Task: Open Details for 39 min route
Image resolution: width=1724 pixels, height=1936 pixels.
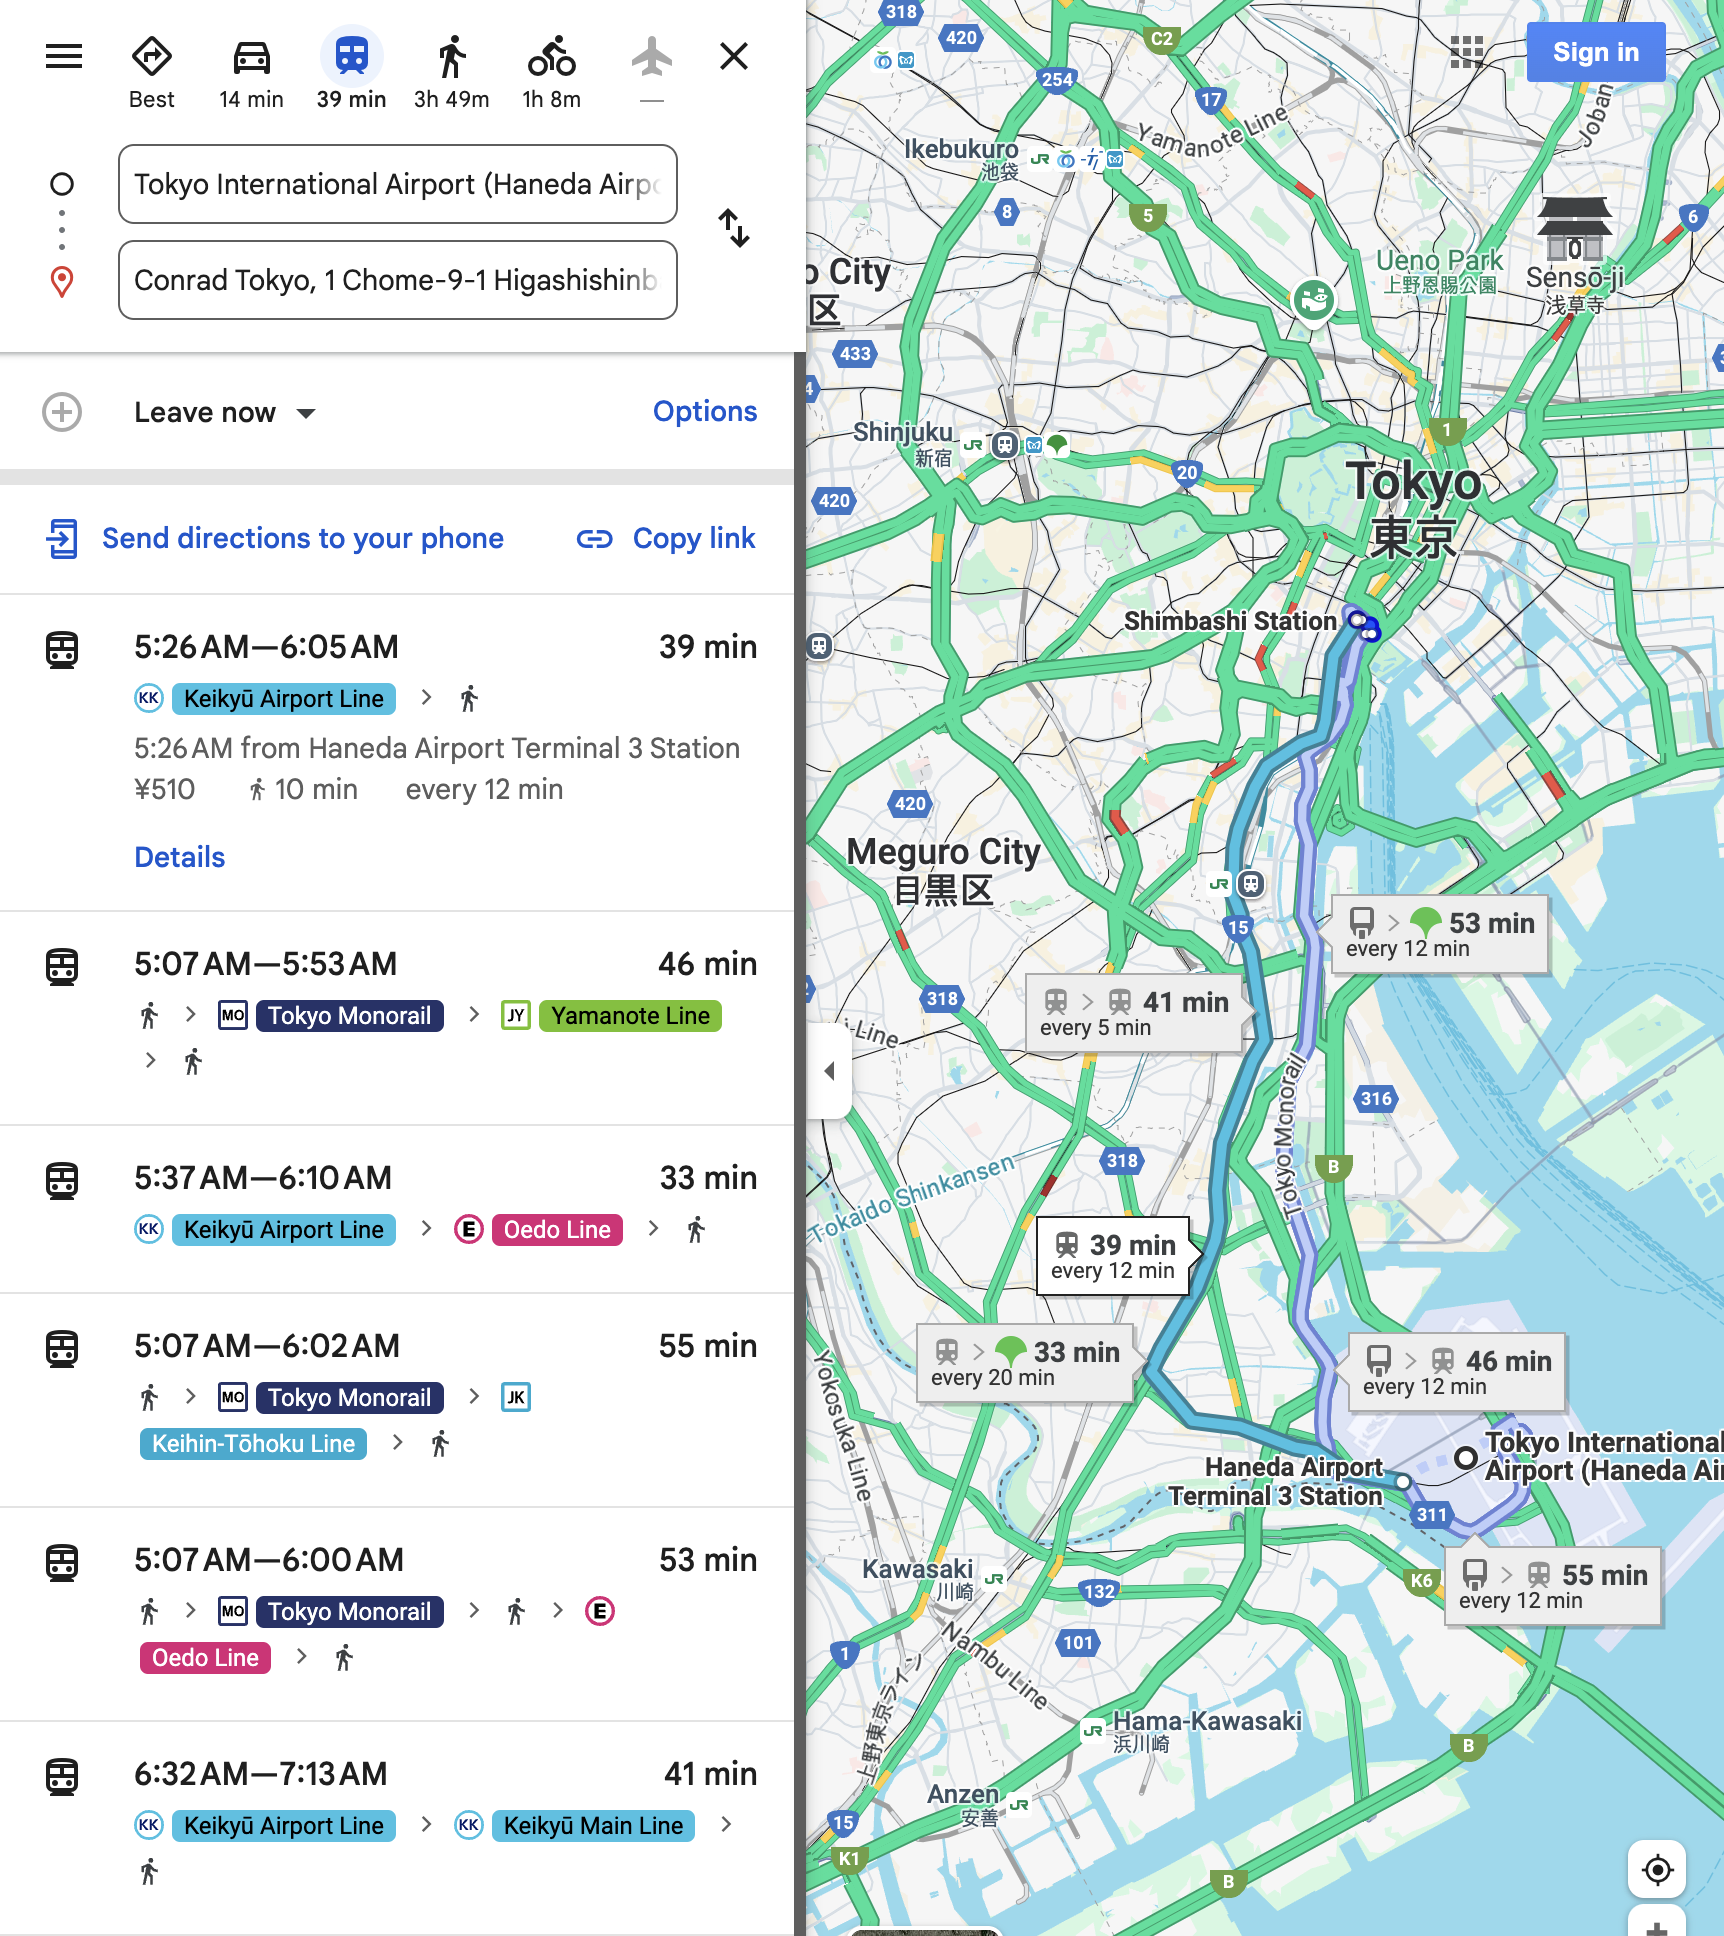Action: point(180,857)
